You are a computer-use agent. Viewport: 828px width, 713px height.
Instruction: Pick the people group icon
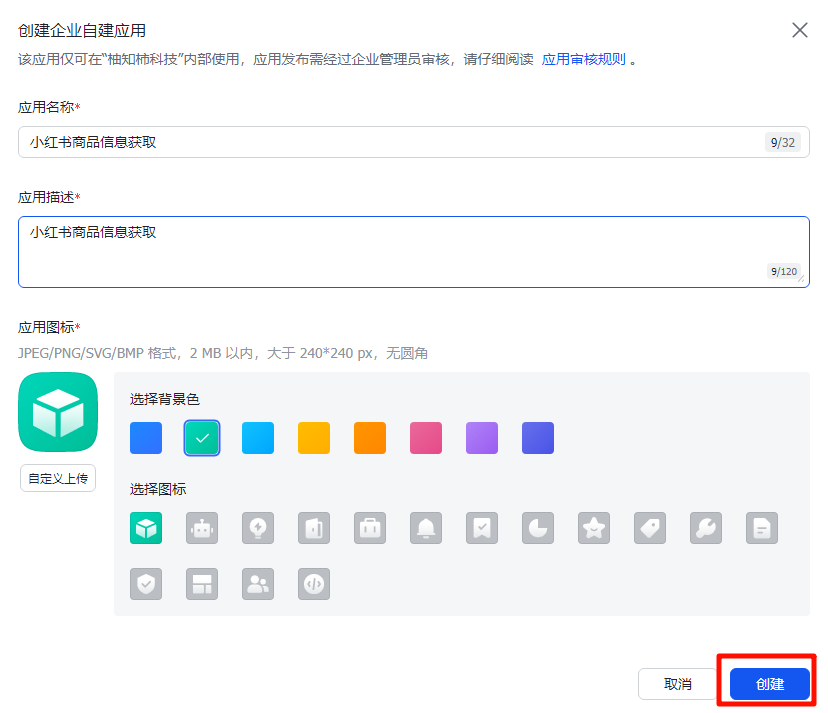click(258, 584)
